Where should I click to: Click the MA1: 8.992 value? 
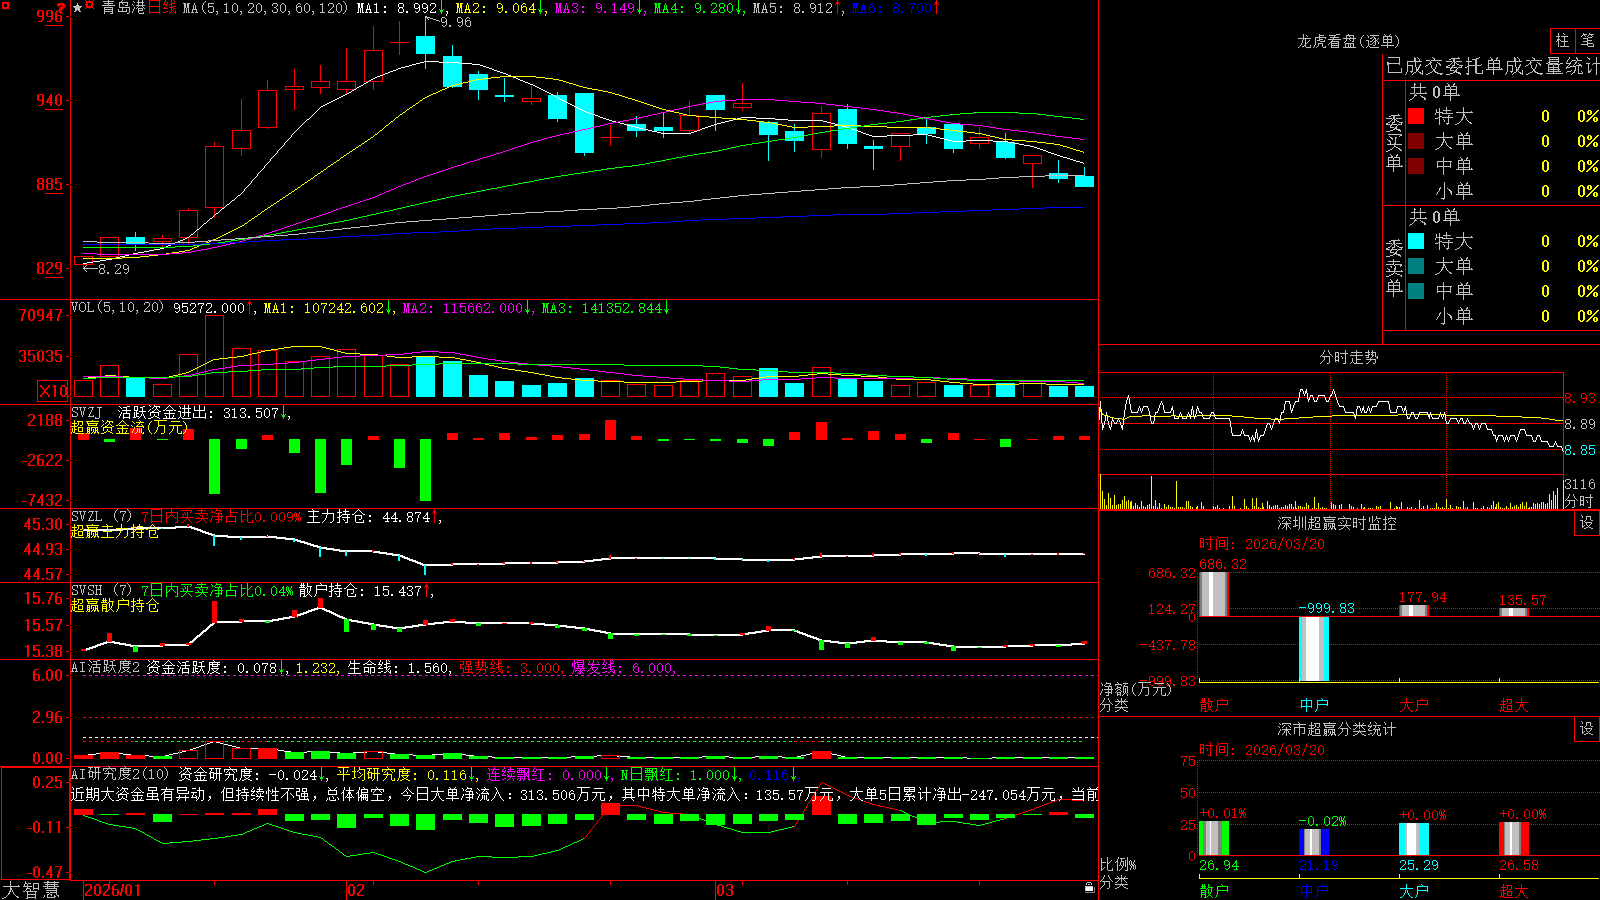pyautogui.click(x=400, y=8)
